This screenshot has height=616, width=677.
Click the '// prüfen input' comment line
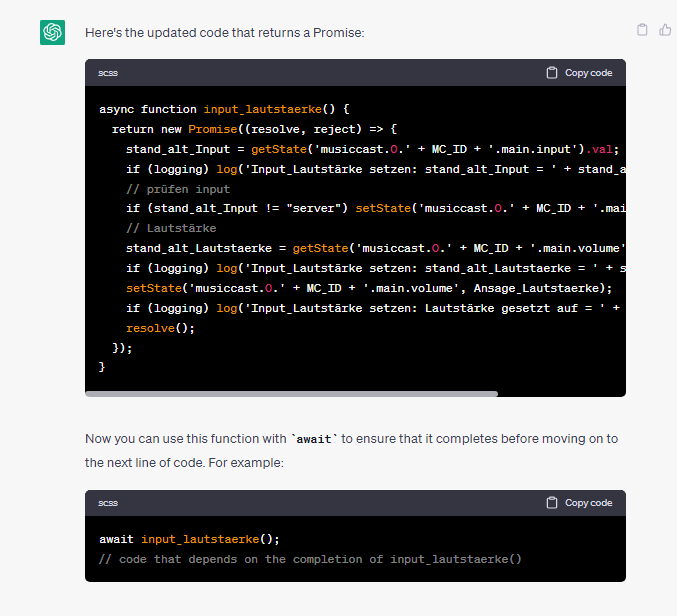point(178,189)
